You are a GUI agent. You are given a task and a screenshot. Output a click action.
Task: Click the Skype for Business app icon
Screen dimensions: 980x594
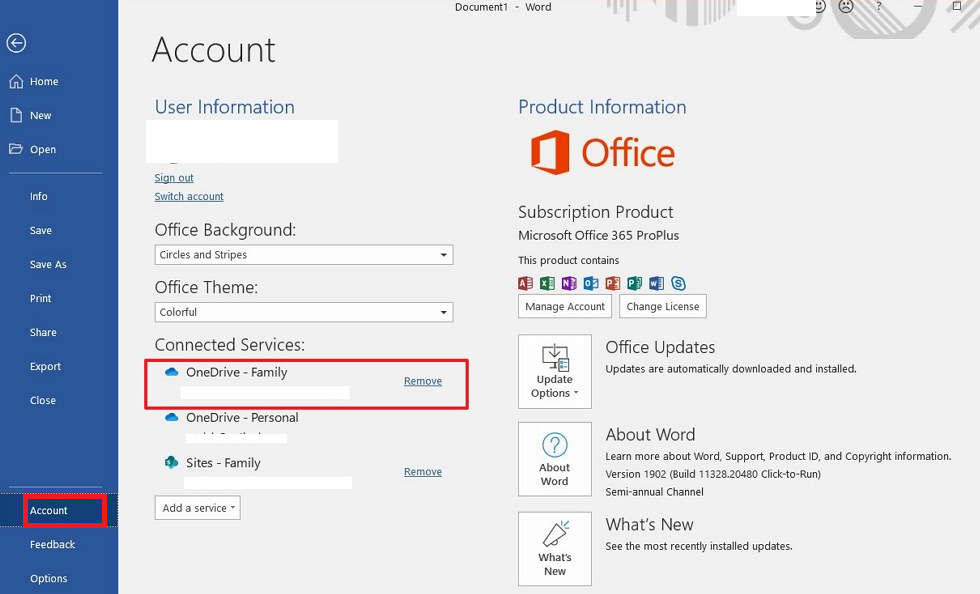pos(678,283)
